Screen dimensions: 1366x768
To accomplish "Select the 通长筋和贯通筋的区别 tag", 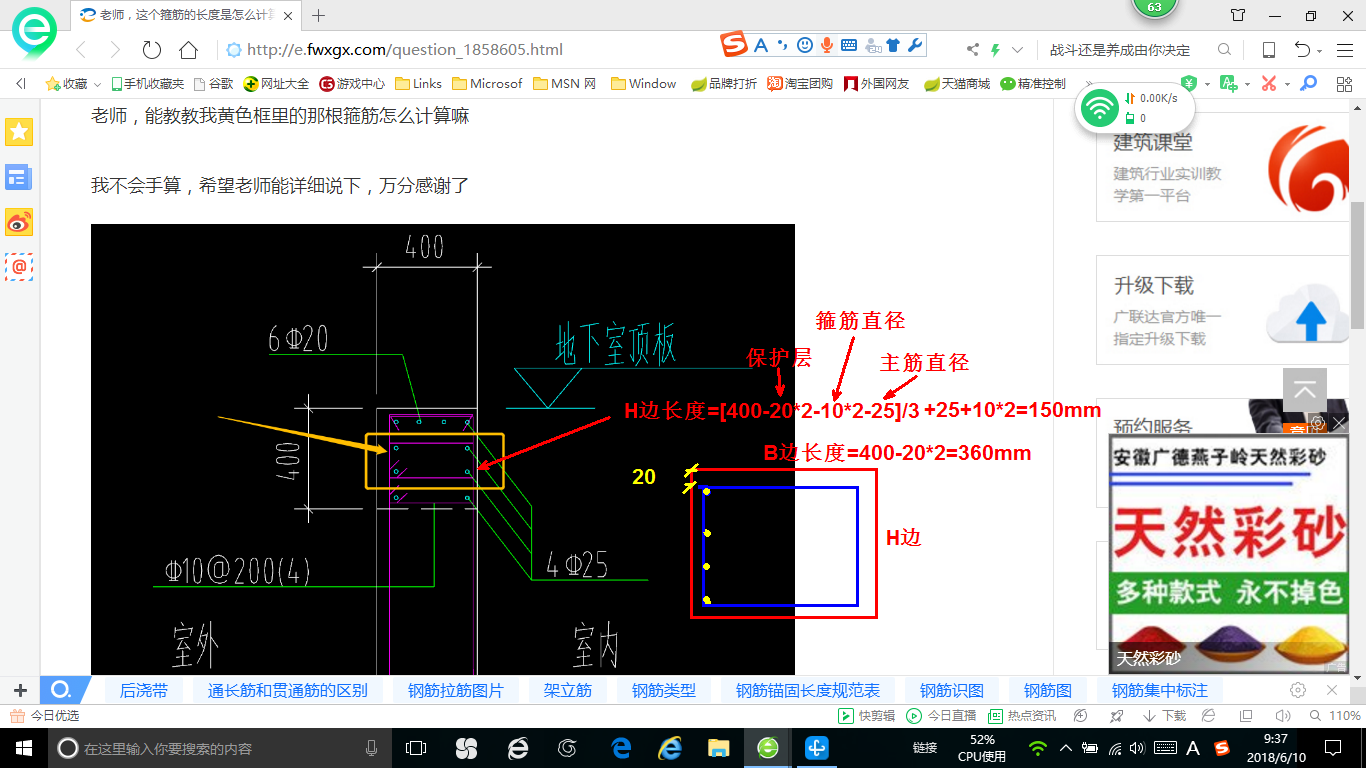I will [288, 690].
